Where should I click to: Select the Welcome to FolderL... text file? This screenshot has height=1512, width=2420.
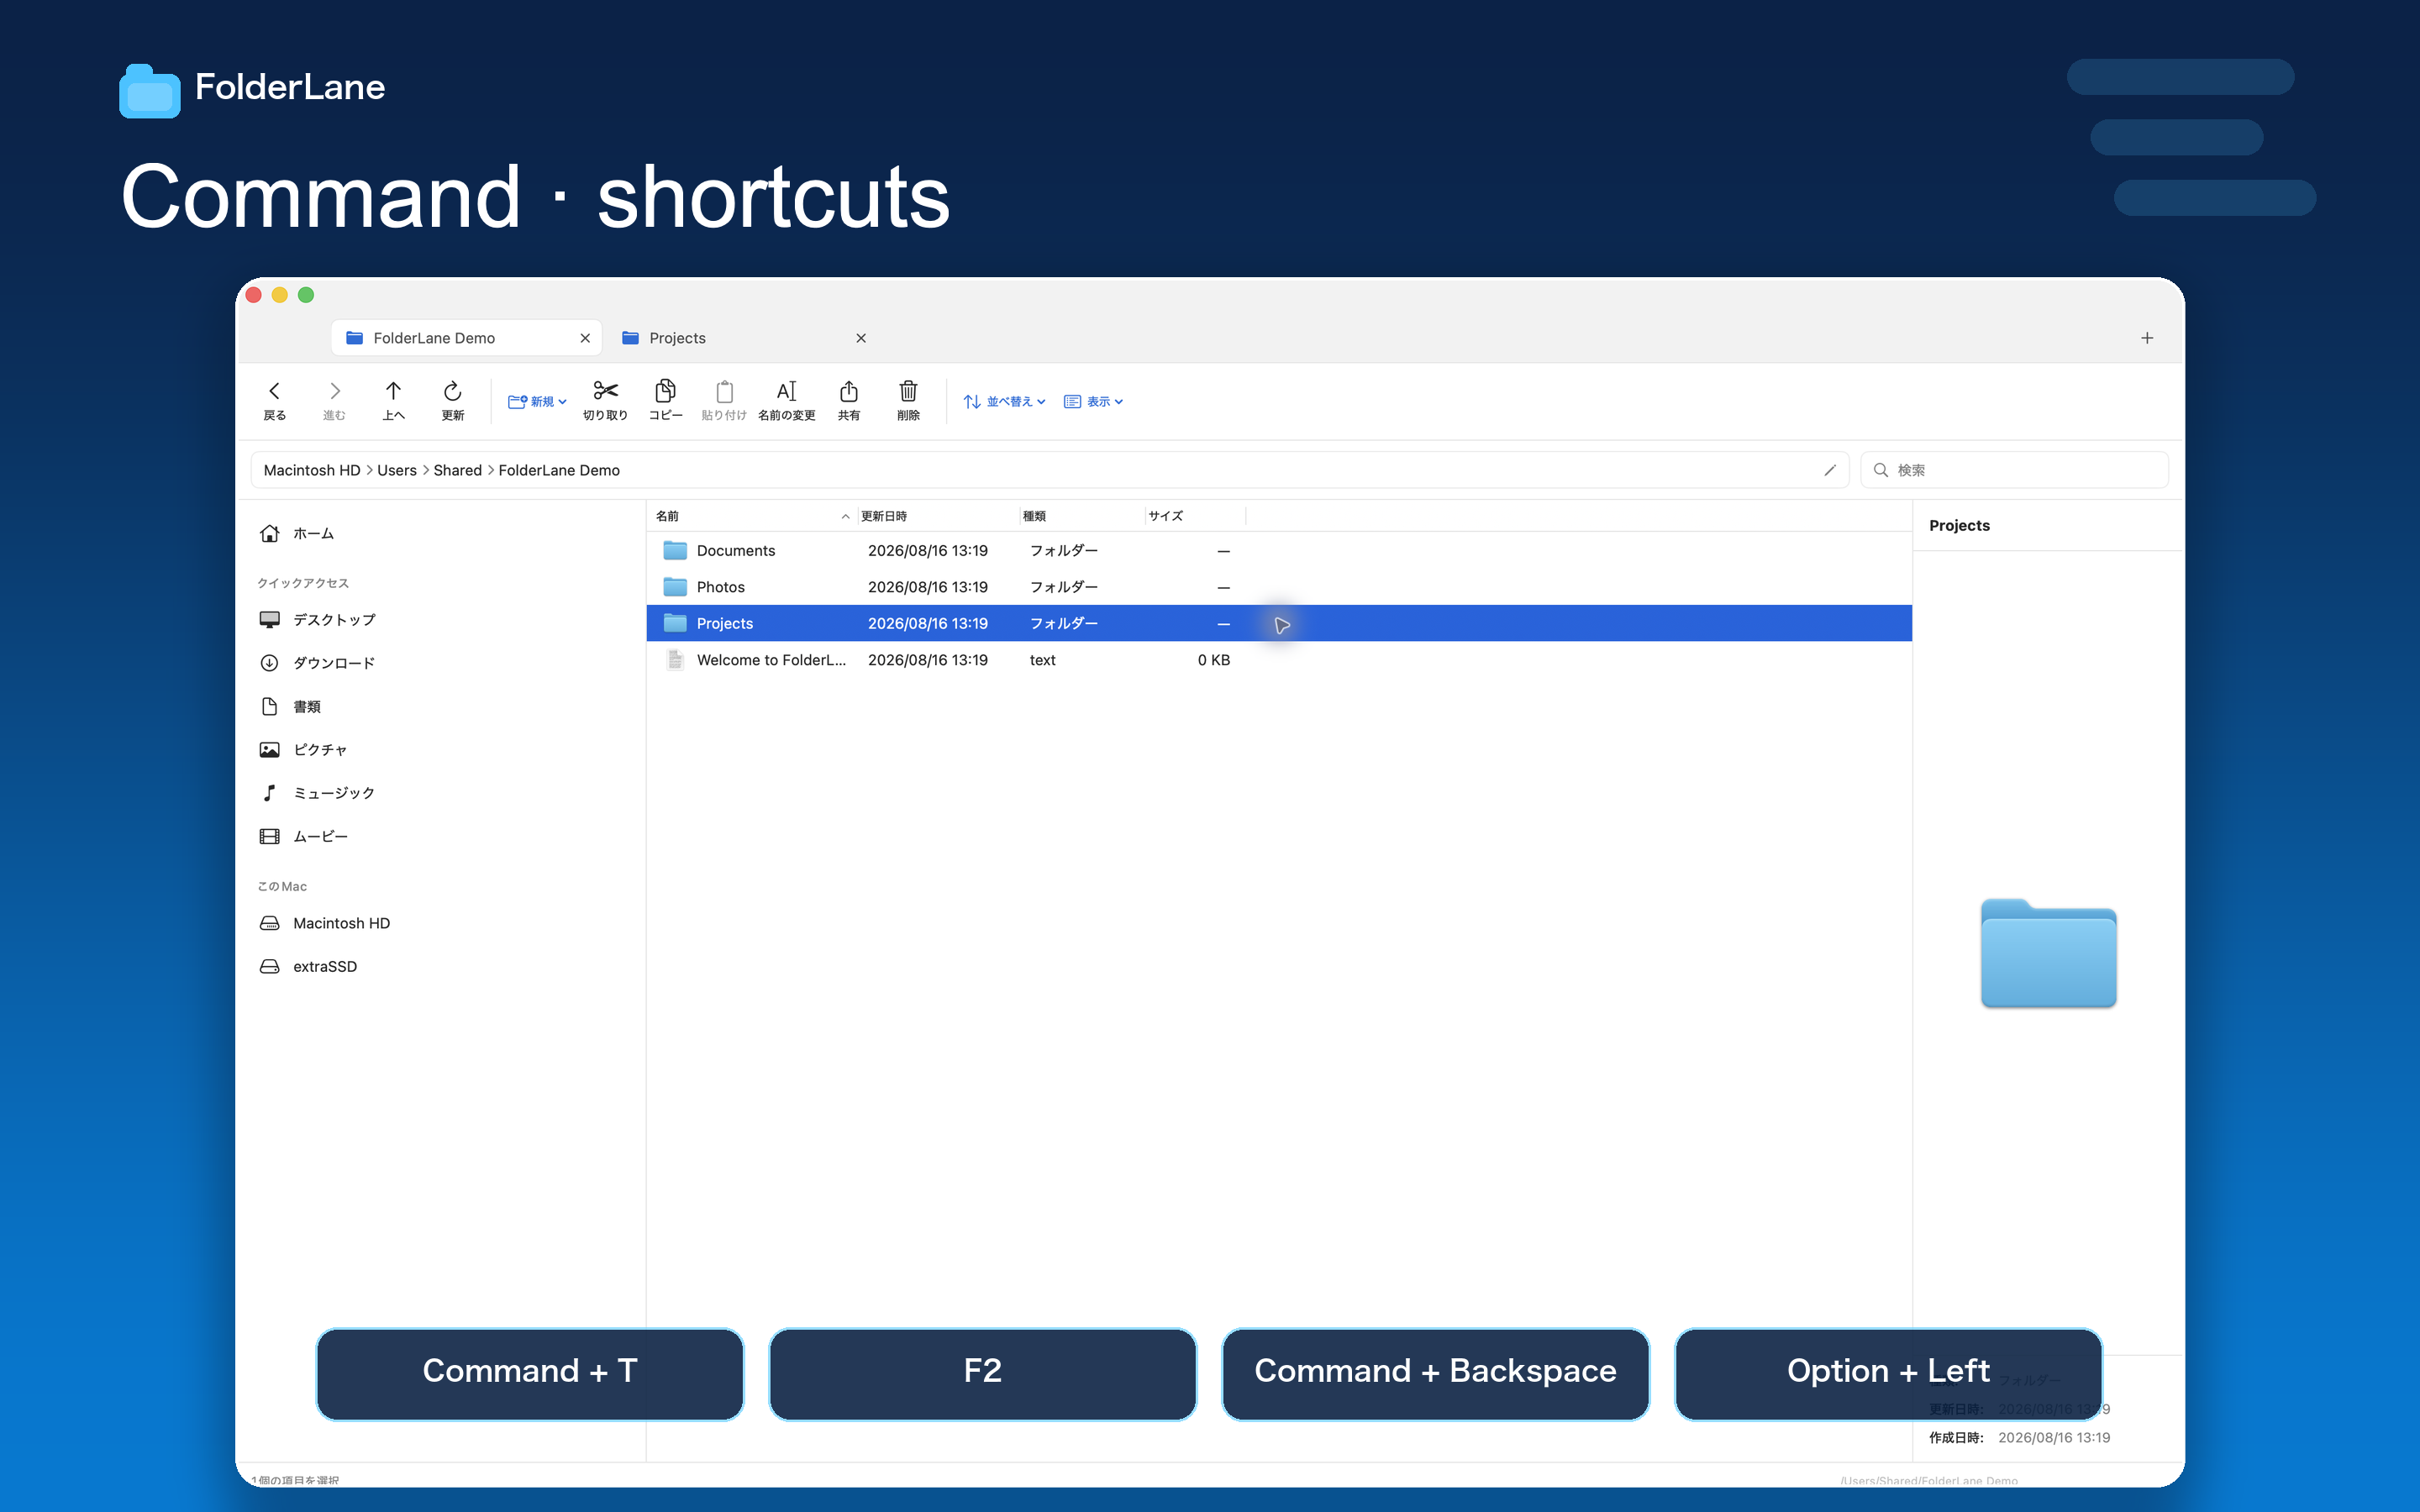[1279, 660]
